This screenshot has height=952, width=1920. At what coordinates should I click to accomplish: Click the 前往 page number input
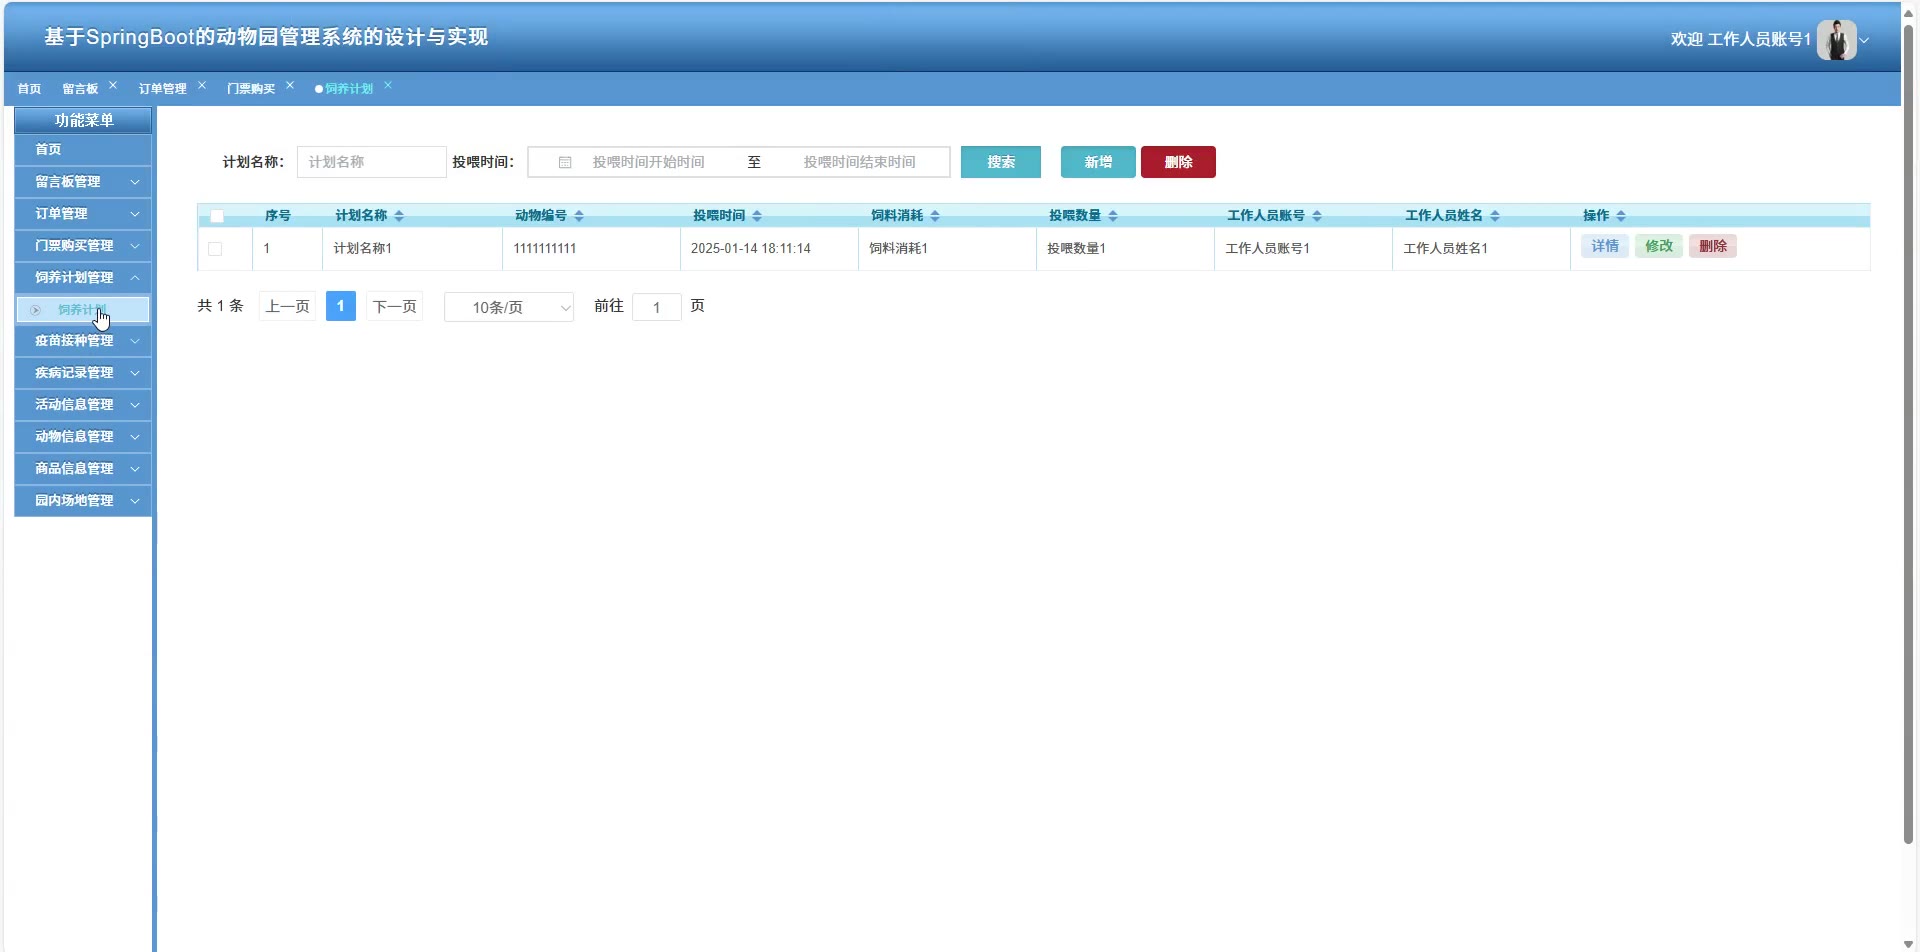point(657,307)
